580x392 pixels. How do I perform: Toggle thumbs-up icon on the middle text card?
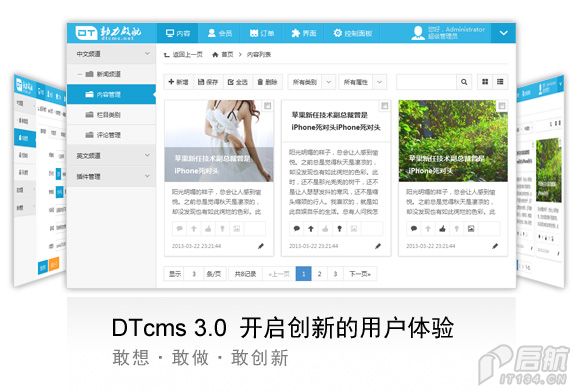[x=325, y=229]
